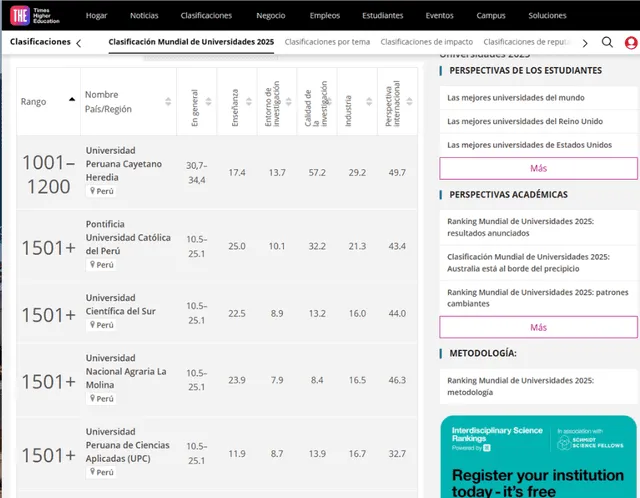Open Empleos in the top menu
The width and height of the screenshot is (640, 498).
[324, 16]
